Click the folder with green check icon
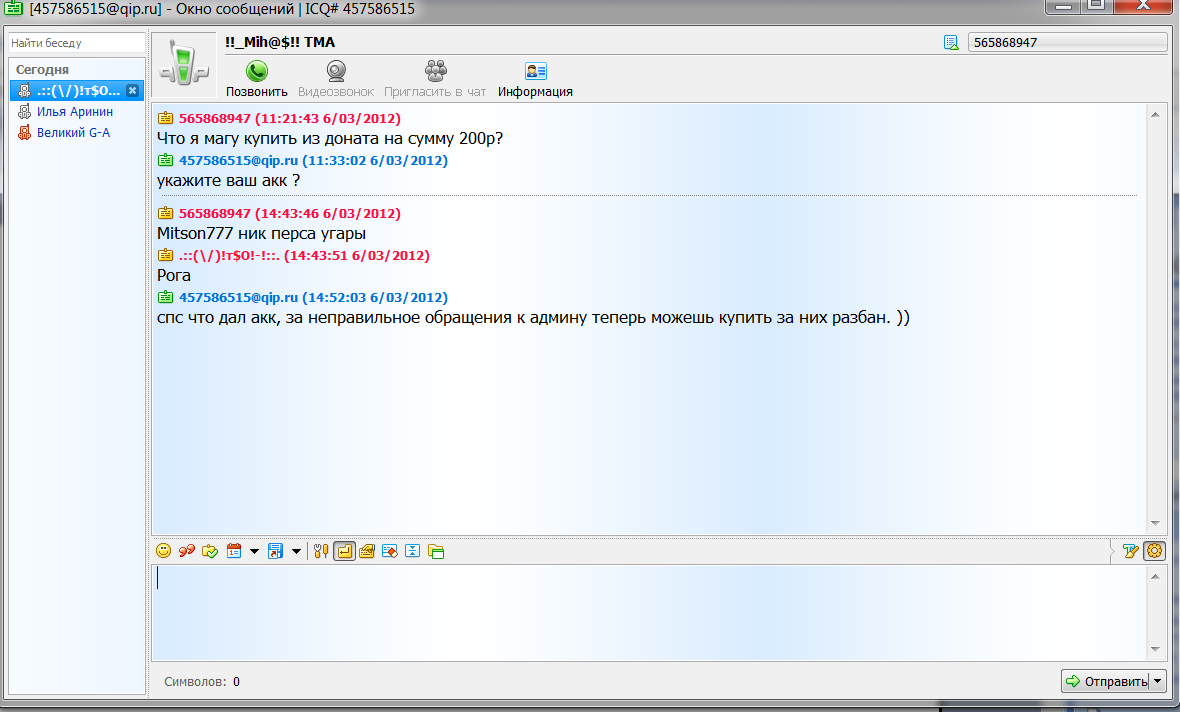Image resolution: width=1180 pixels, height=712 pixels. [x=210, y=551]
